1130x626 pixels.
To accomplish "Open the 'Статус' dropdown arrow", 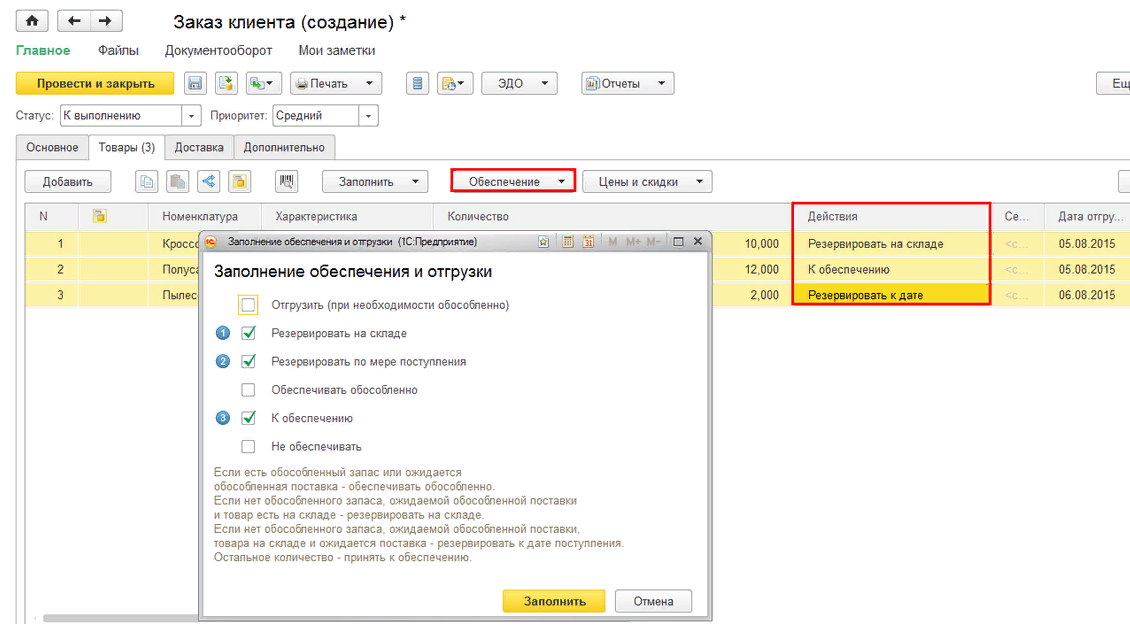I will pos(193,116).
